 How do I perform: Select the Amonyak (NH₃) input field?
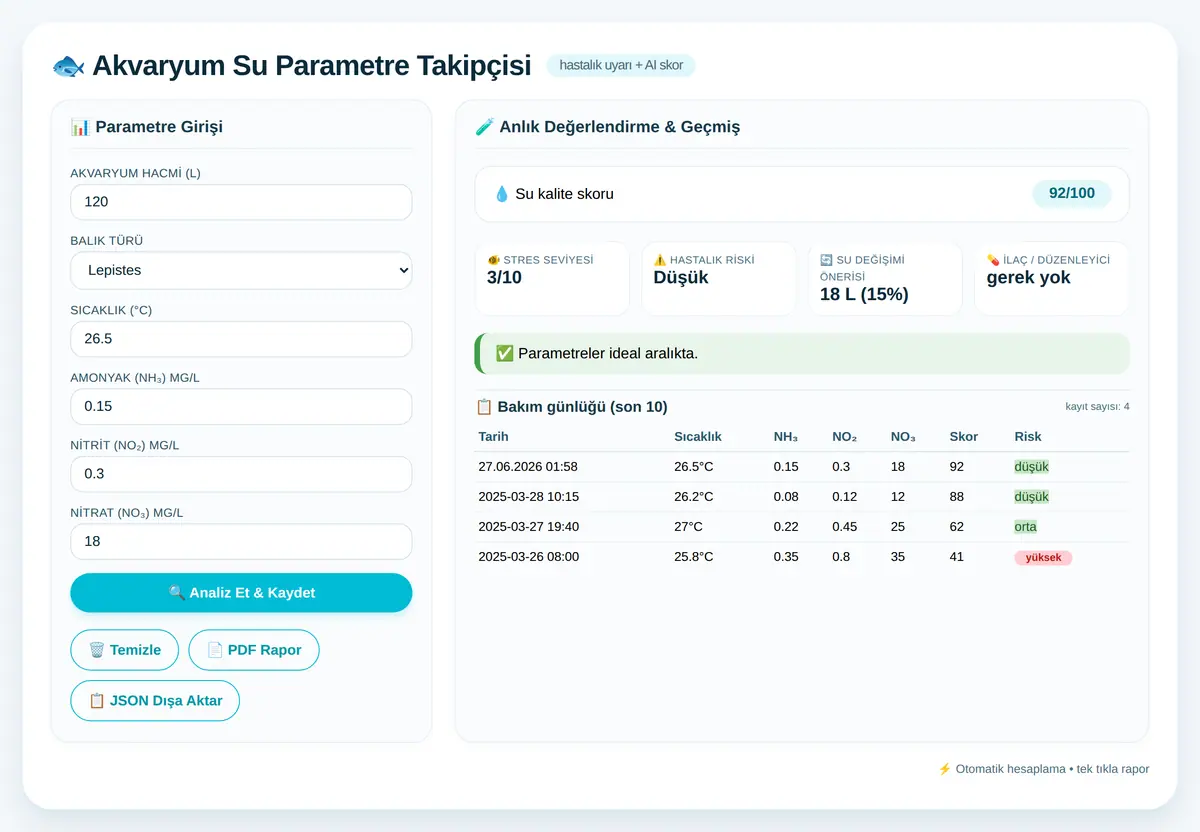pos(241,407)
